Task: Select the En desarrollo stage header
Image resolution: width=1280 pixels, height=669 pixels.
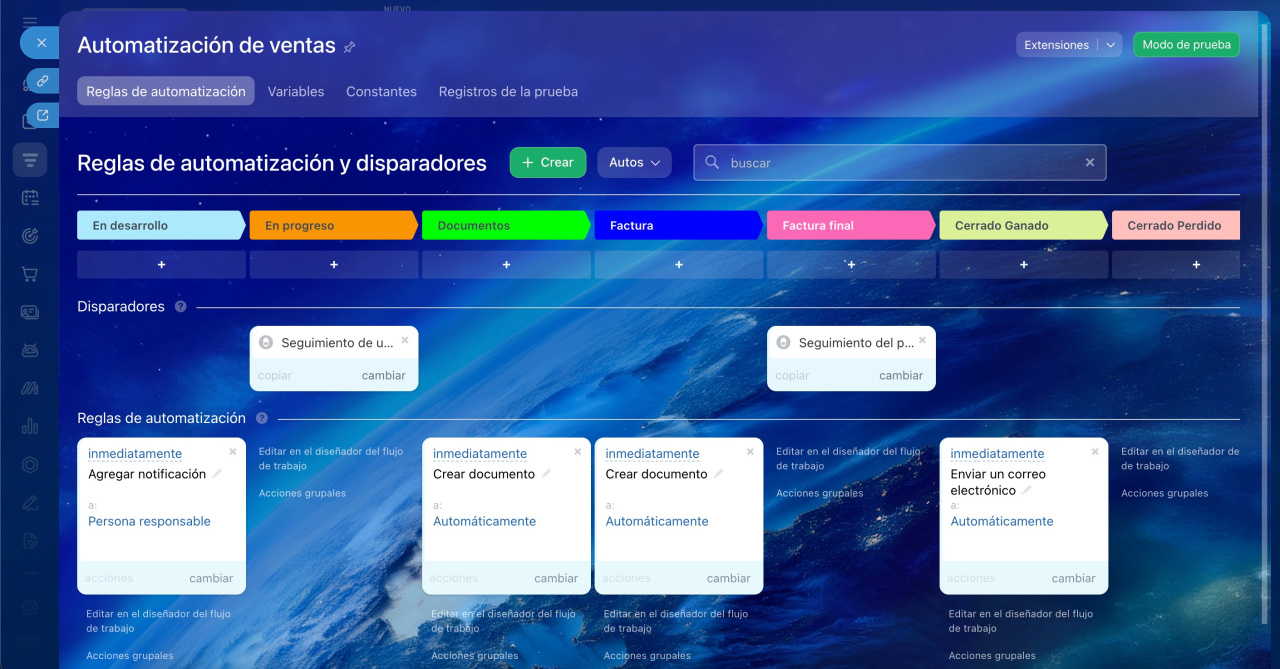Action: click(x=161, y=225)
